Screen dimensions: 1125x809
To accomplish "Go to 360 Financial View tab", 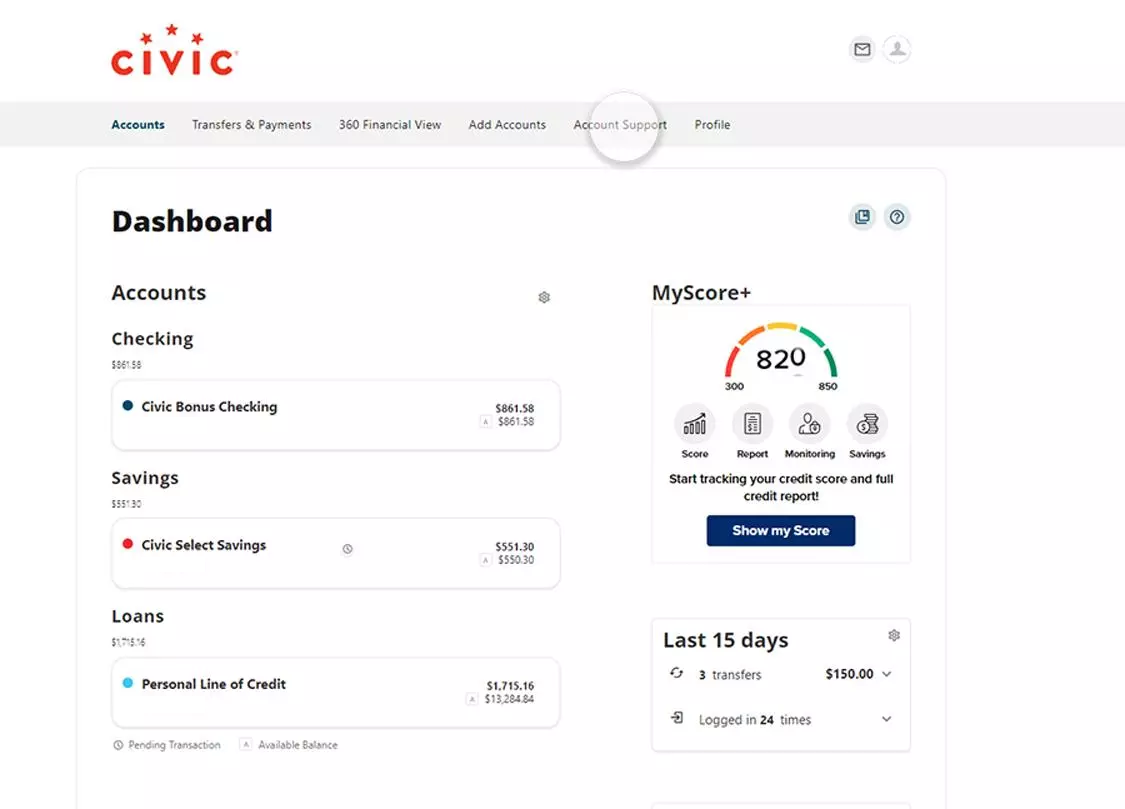I will (x=389, y=125).
